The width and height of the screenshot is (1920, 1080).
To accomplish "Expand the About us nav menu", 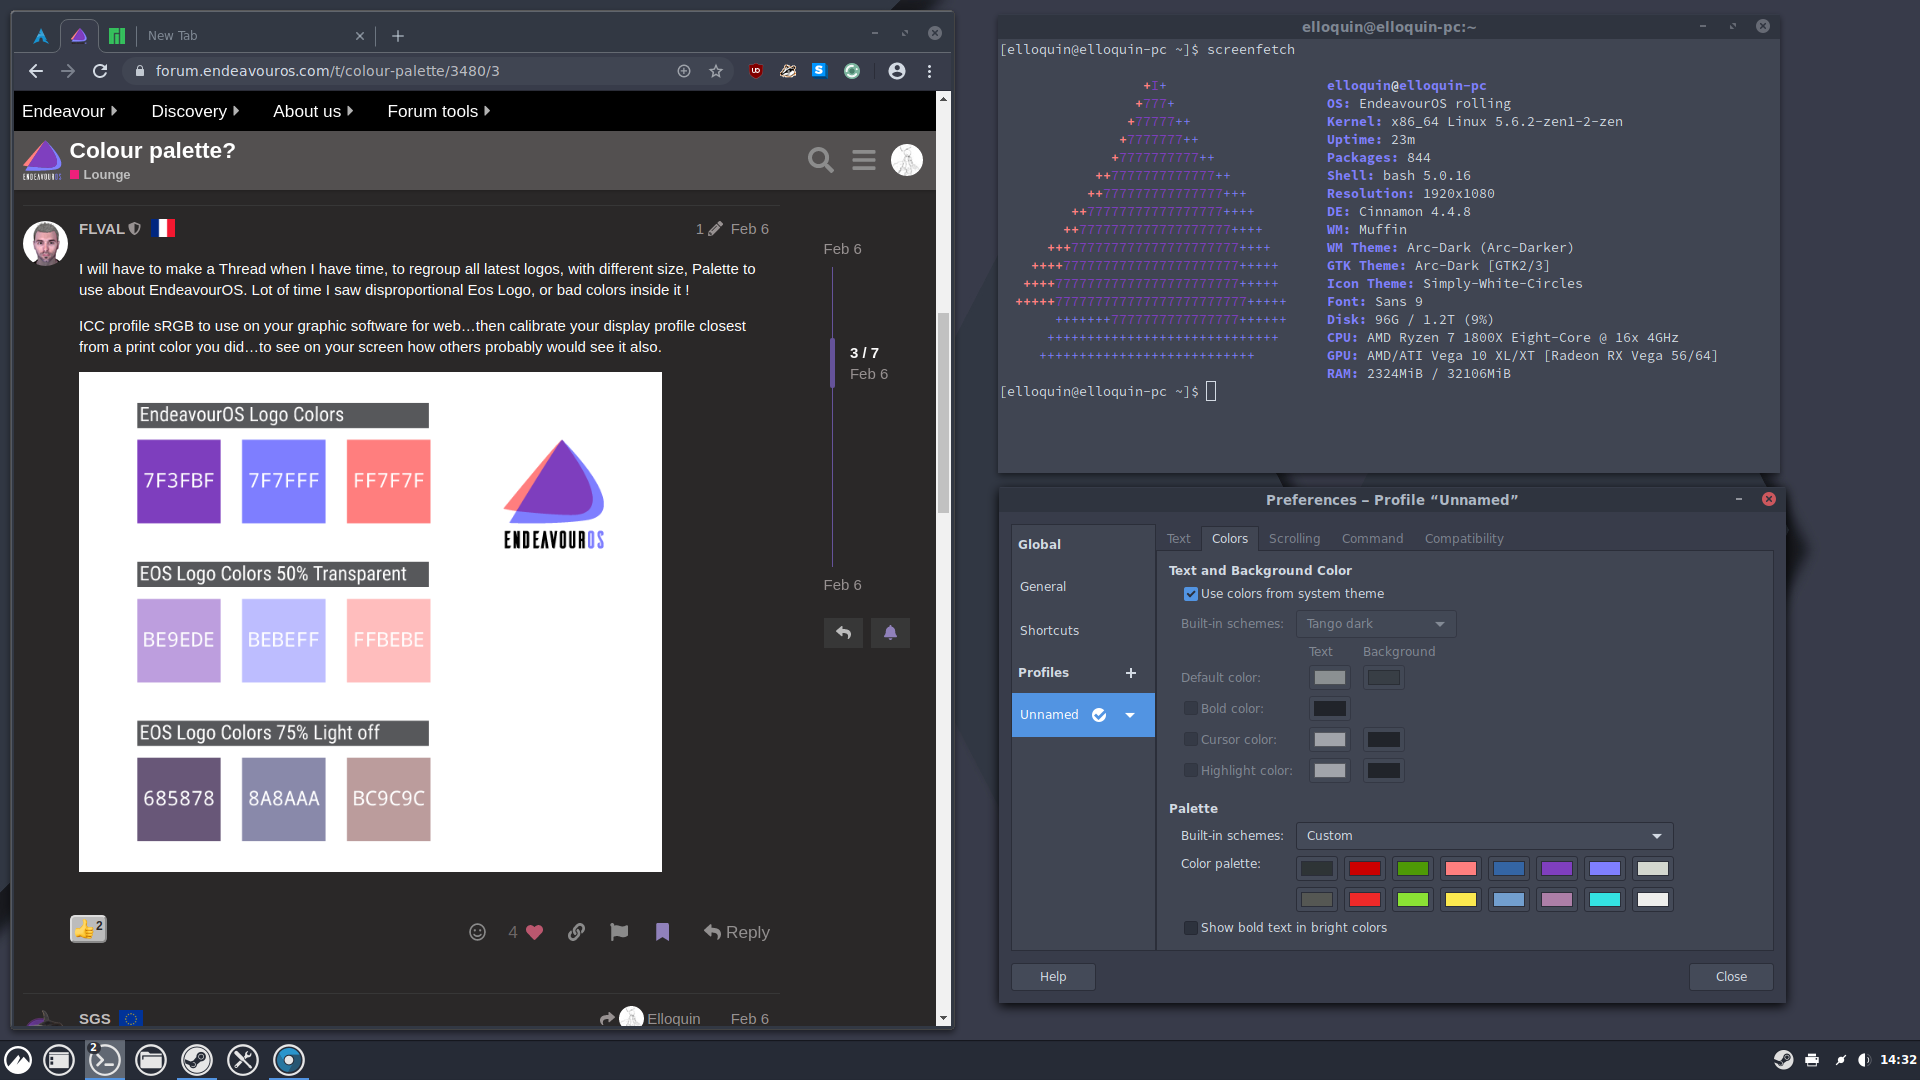I will coord(314,111).
